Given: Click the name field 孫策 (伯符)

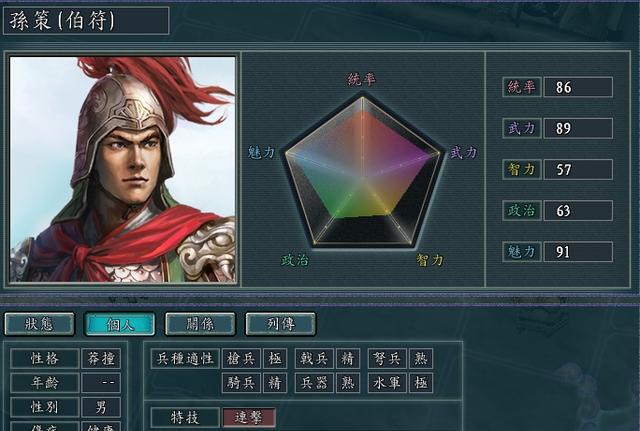Looking at the screenshot, I should coord(86,20).
